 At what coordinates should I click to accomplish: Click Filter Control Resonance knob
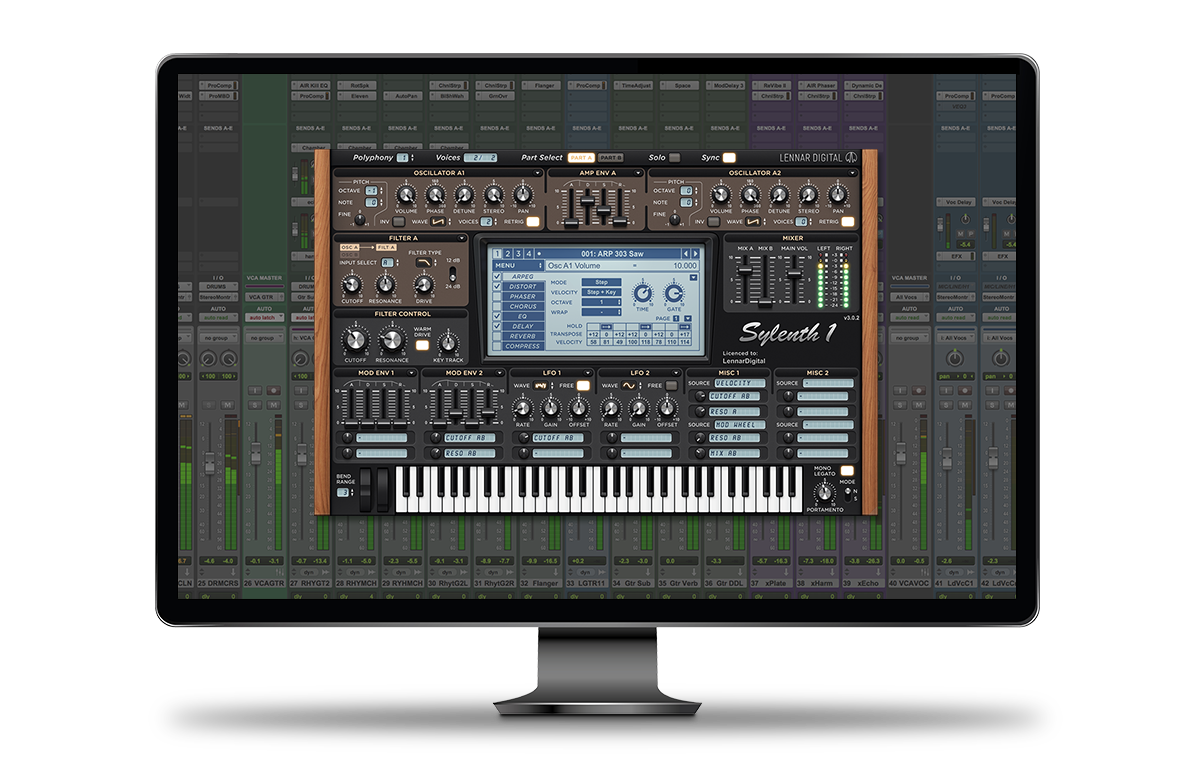pyautogui.click(x=391, y=340)
